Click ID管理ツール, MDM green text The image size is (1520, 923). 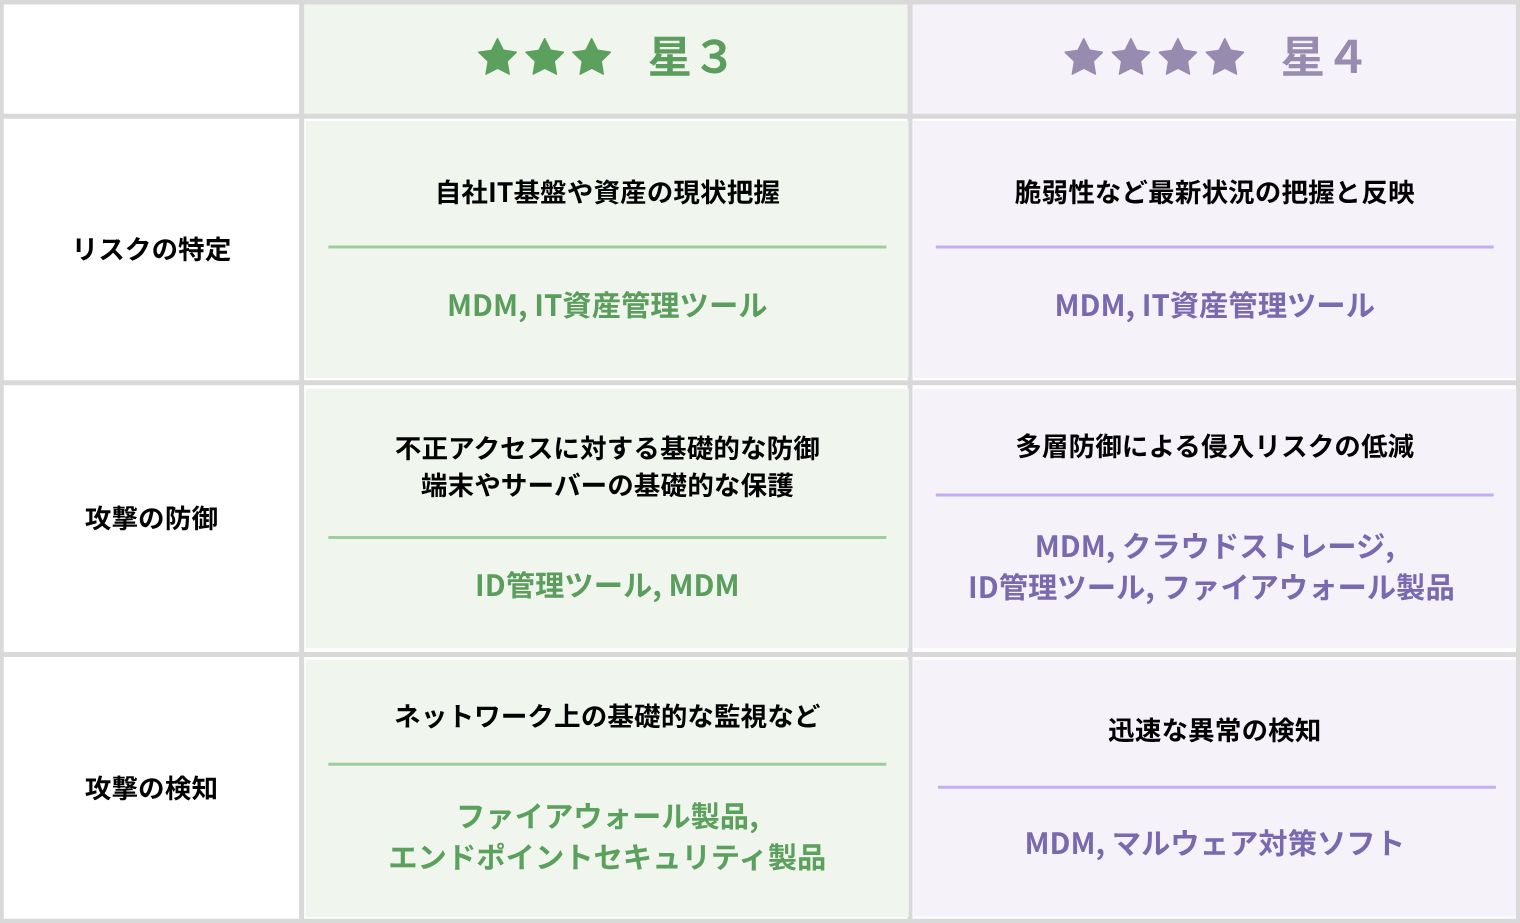pyautogui.click(x=607, y=585)
